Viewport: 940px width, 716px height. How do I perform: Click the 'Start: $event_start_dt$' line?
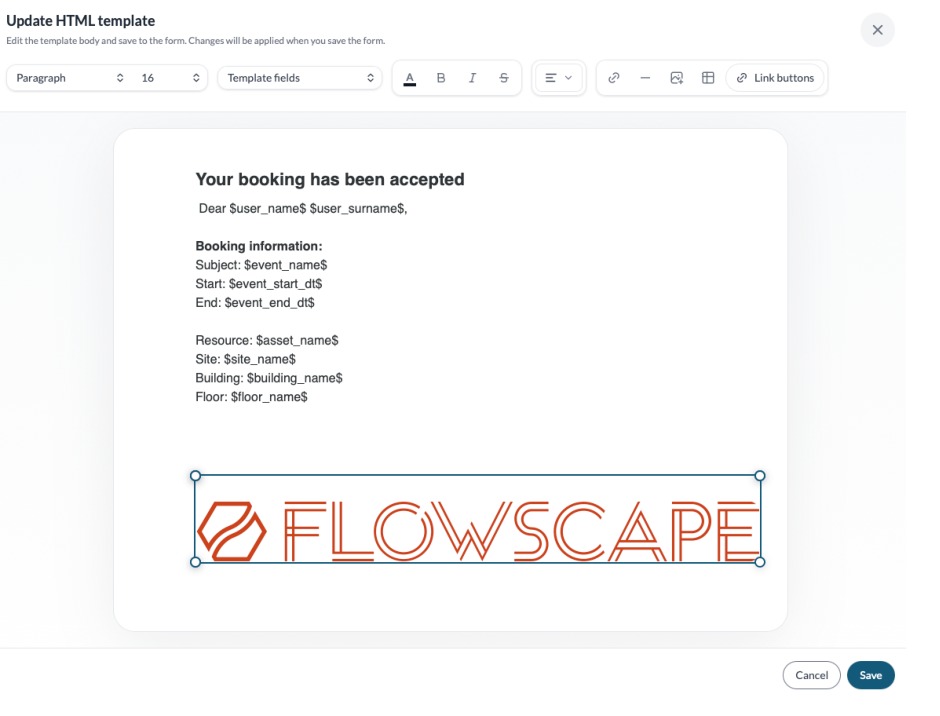pos(259,284)
